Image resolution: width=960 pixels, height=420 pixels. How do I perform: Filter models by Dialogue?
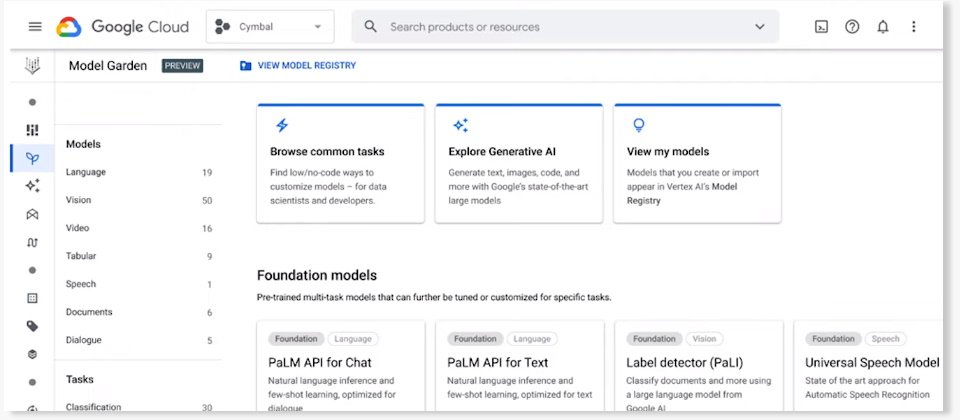click(139, 340)
